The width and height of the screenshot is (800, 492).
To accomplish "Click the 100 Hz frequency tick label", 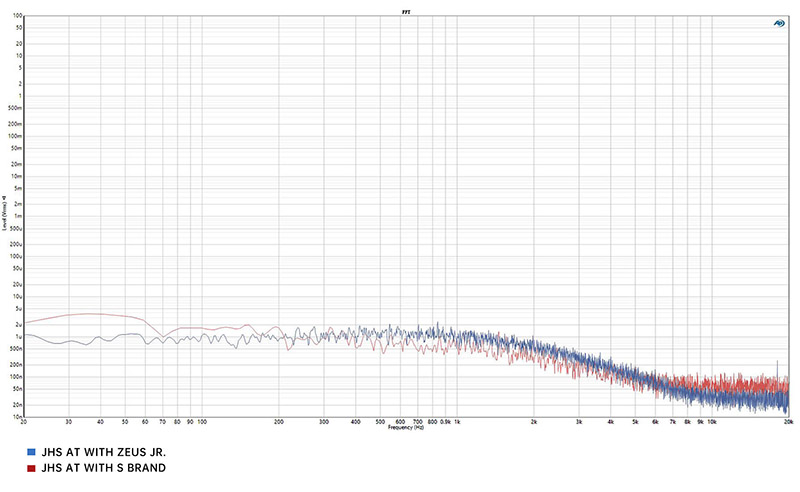I will [x=202, y=422].
